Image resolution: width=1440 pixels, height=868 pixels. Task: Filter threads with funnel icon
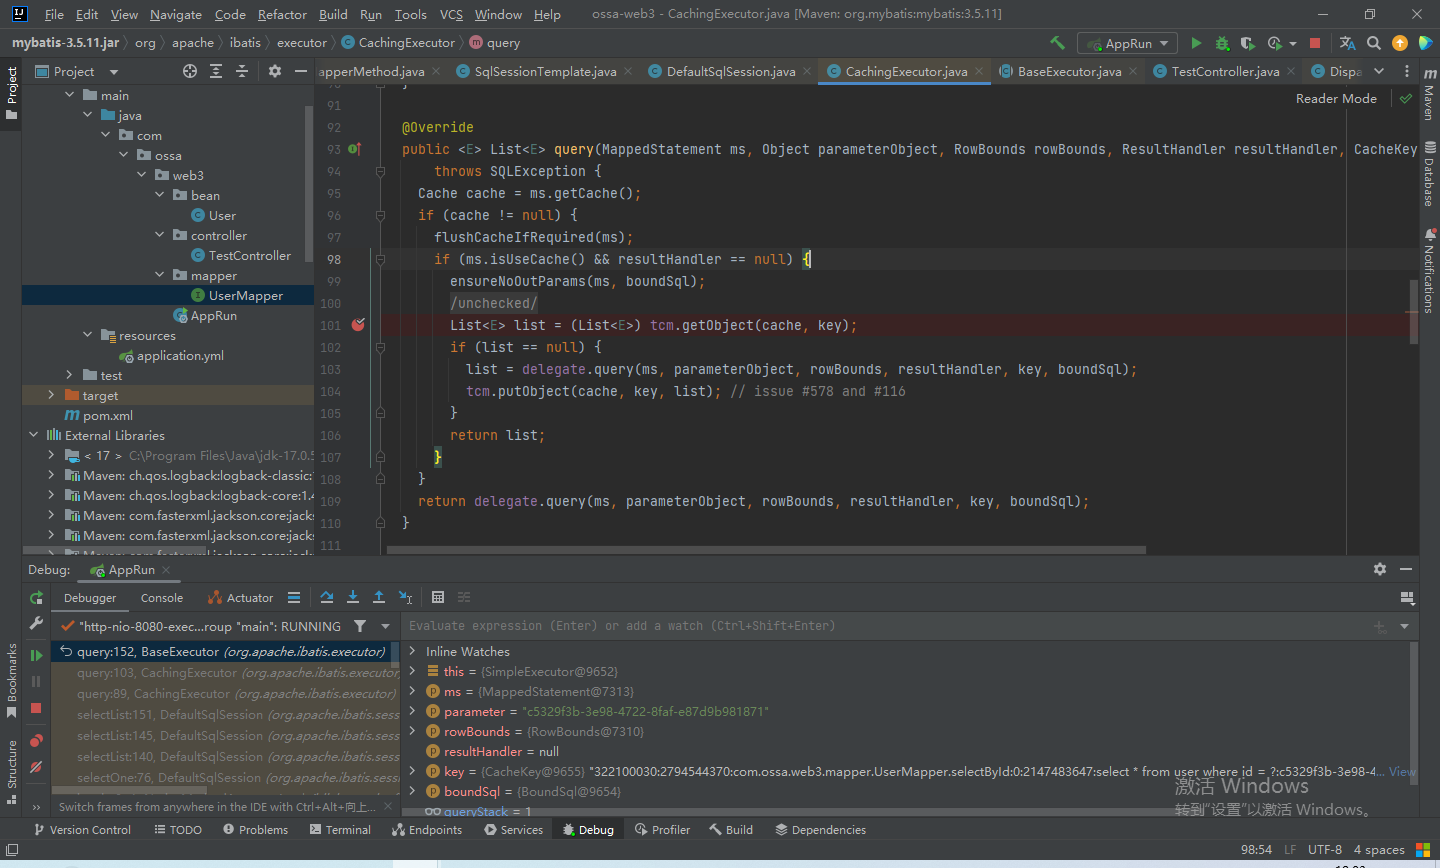click(x=360, y=626)
